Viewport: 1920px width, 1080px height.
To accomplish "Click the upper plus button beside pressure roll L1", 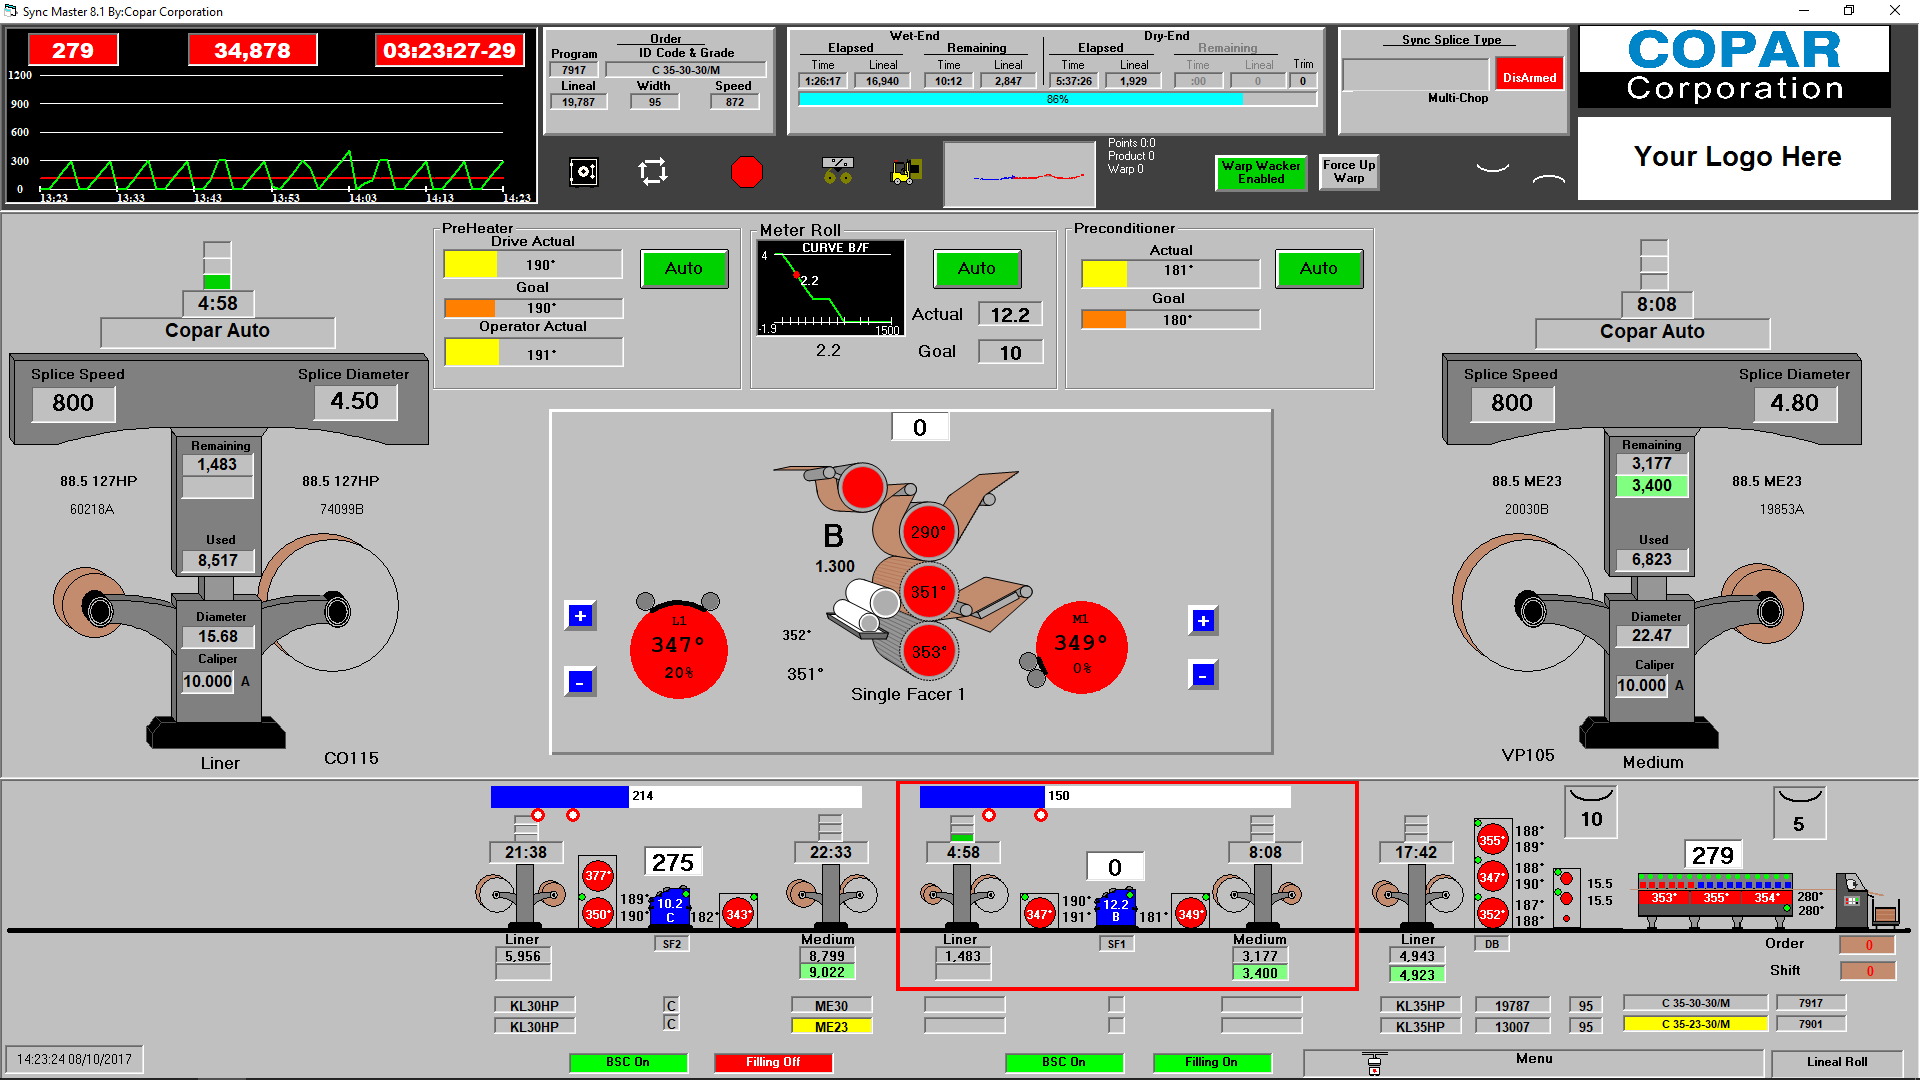I will 580,616.
